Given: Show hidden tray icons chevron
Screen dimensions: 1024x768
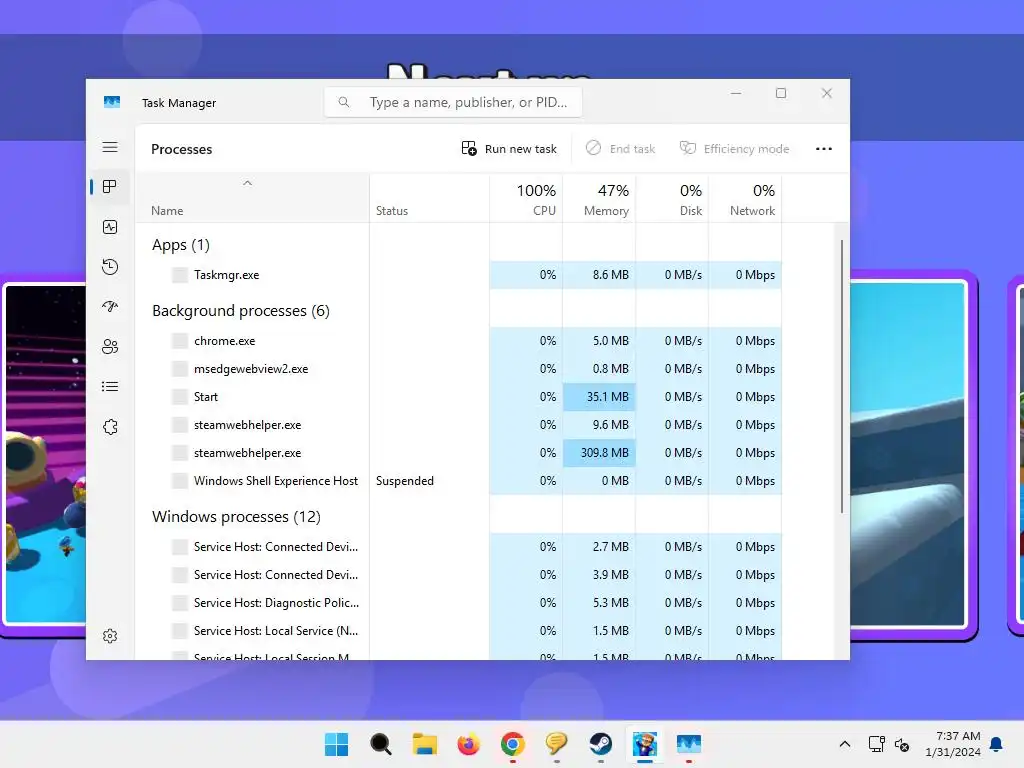Looking at the screenshot, I should pos(844,744).
